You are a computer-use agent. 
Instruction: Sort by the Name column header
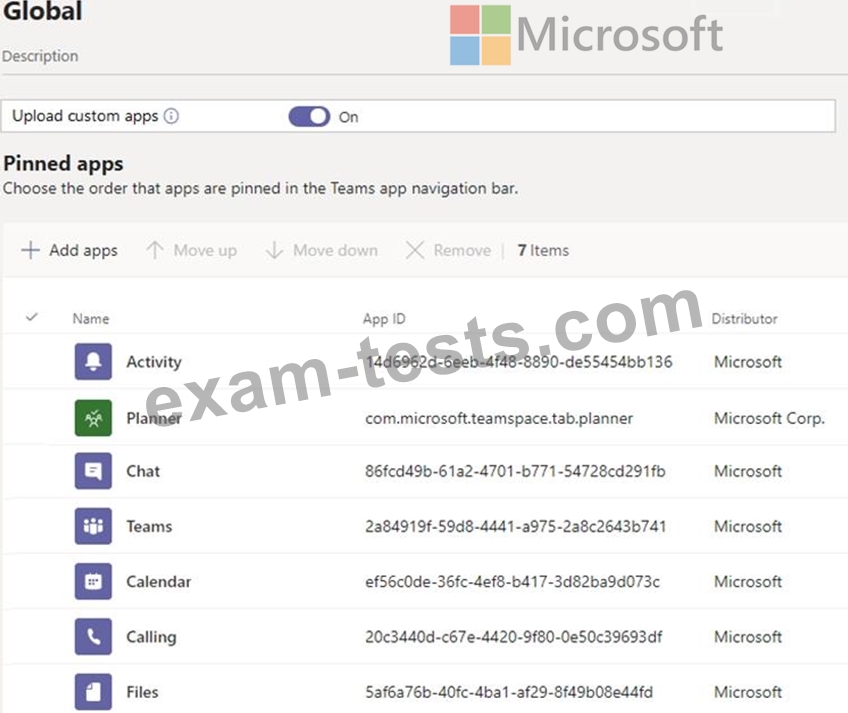(x=91, y=319)
